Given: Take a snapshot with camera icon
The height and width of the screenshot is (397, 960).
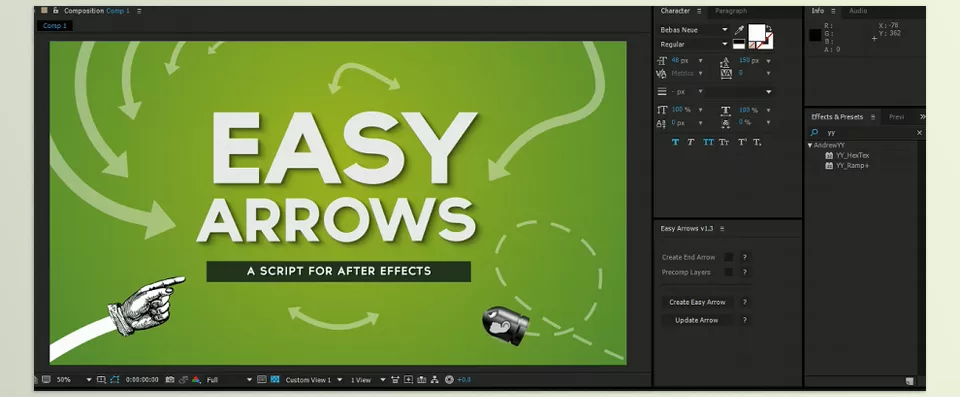Looking at the screenshot, I should (x=170, y=380).
